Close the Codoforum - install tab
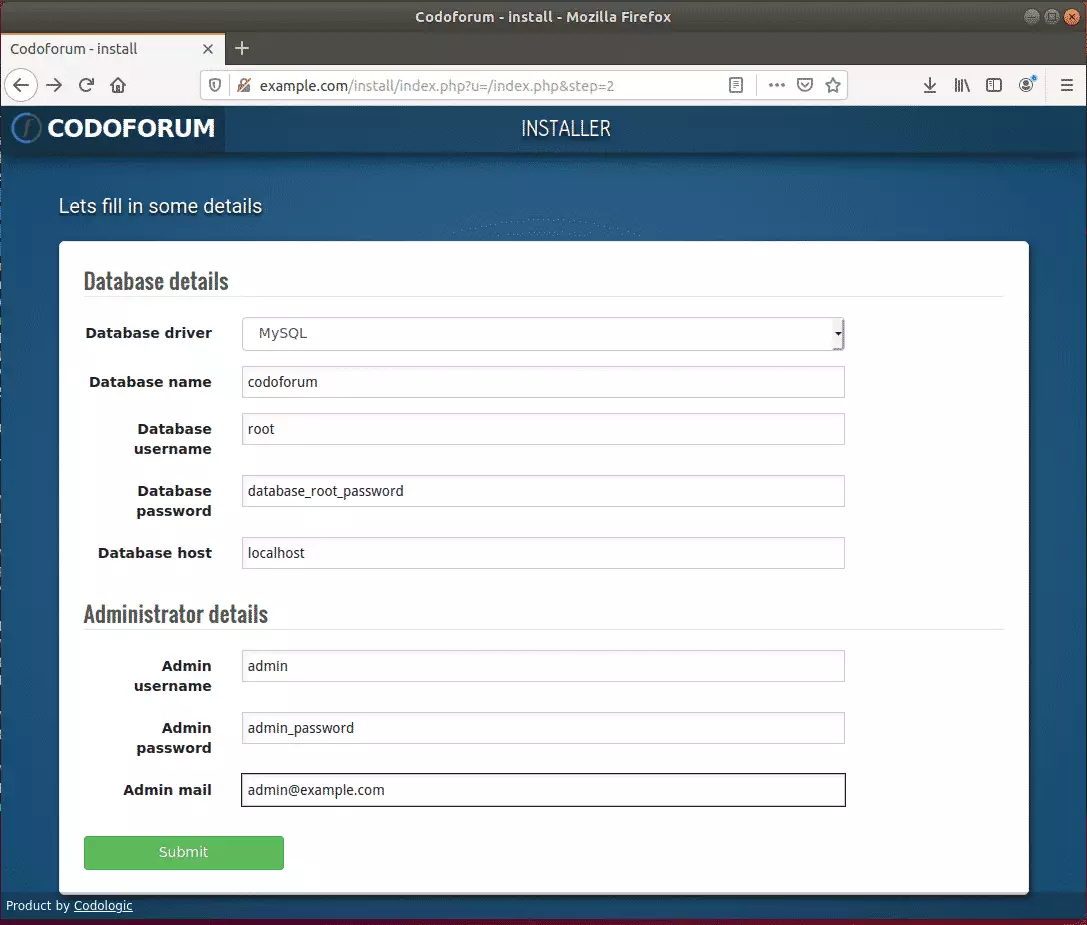Image resolution: width=1087 pixels, height=925 pixels. [x=207, y=49]
